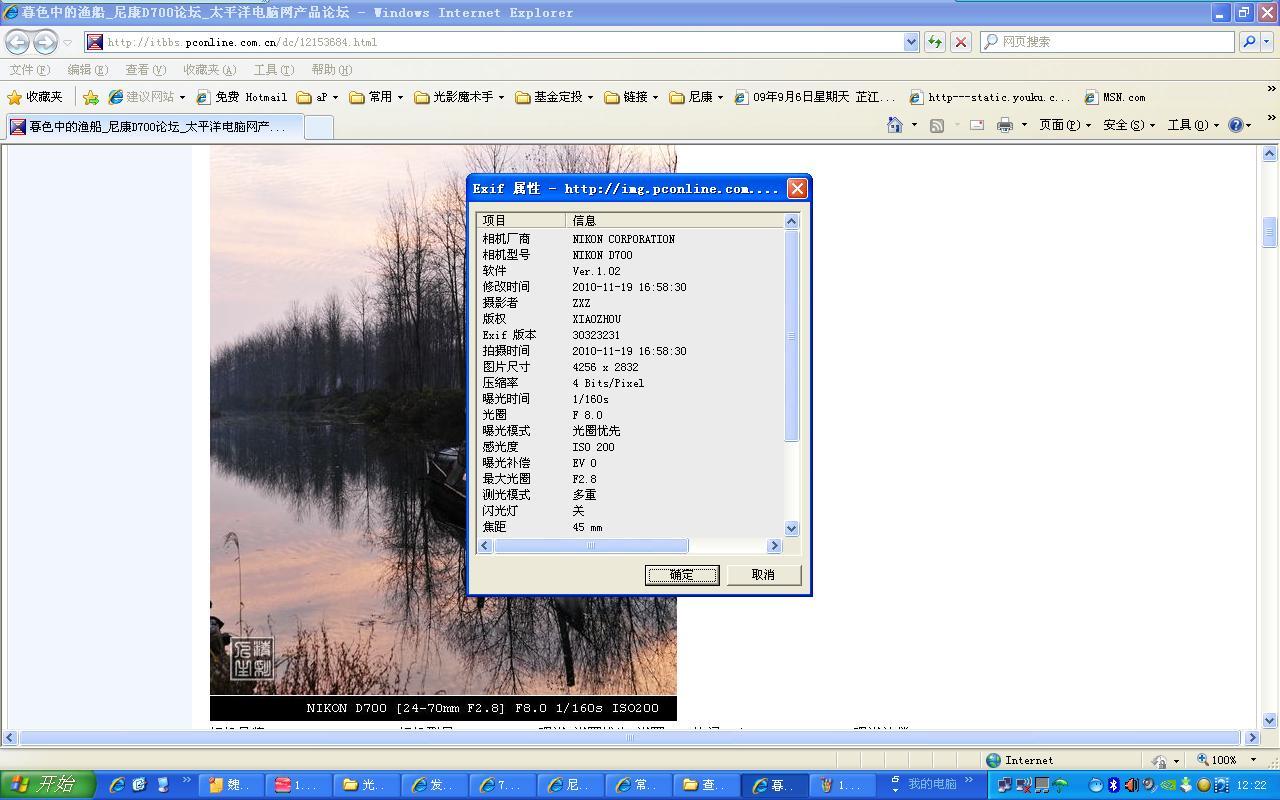1280x800 pixels.
Task: Click the Home icon in command bar
Action: pyautogui.click(x=895, y=125)
